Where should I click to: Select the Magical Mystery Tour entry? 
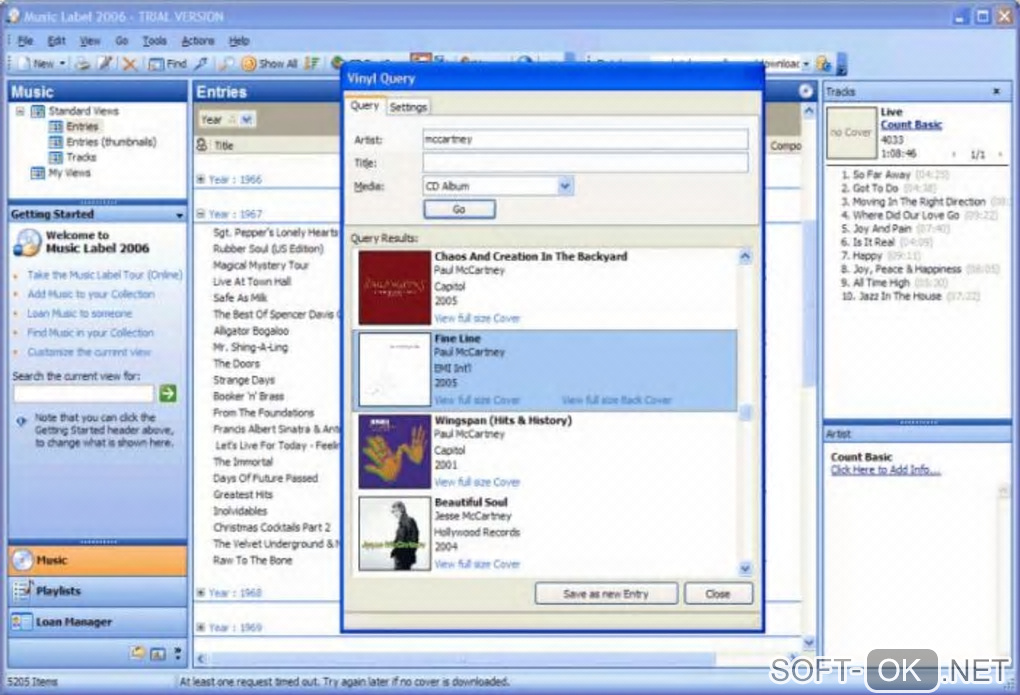[261, 266]
